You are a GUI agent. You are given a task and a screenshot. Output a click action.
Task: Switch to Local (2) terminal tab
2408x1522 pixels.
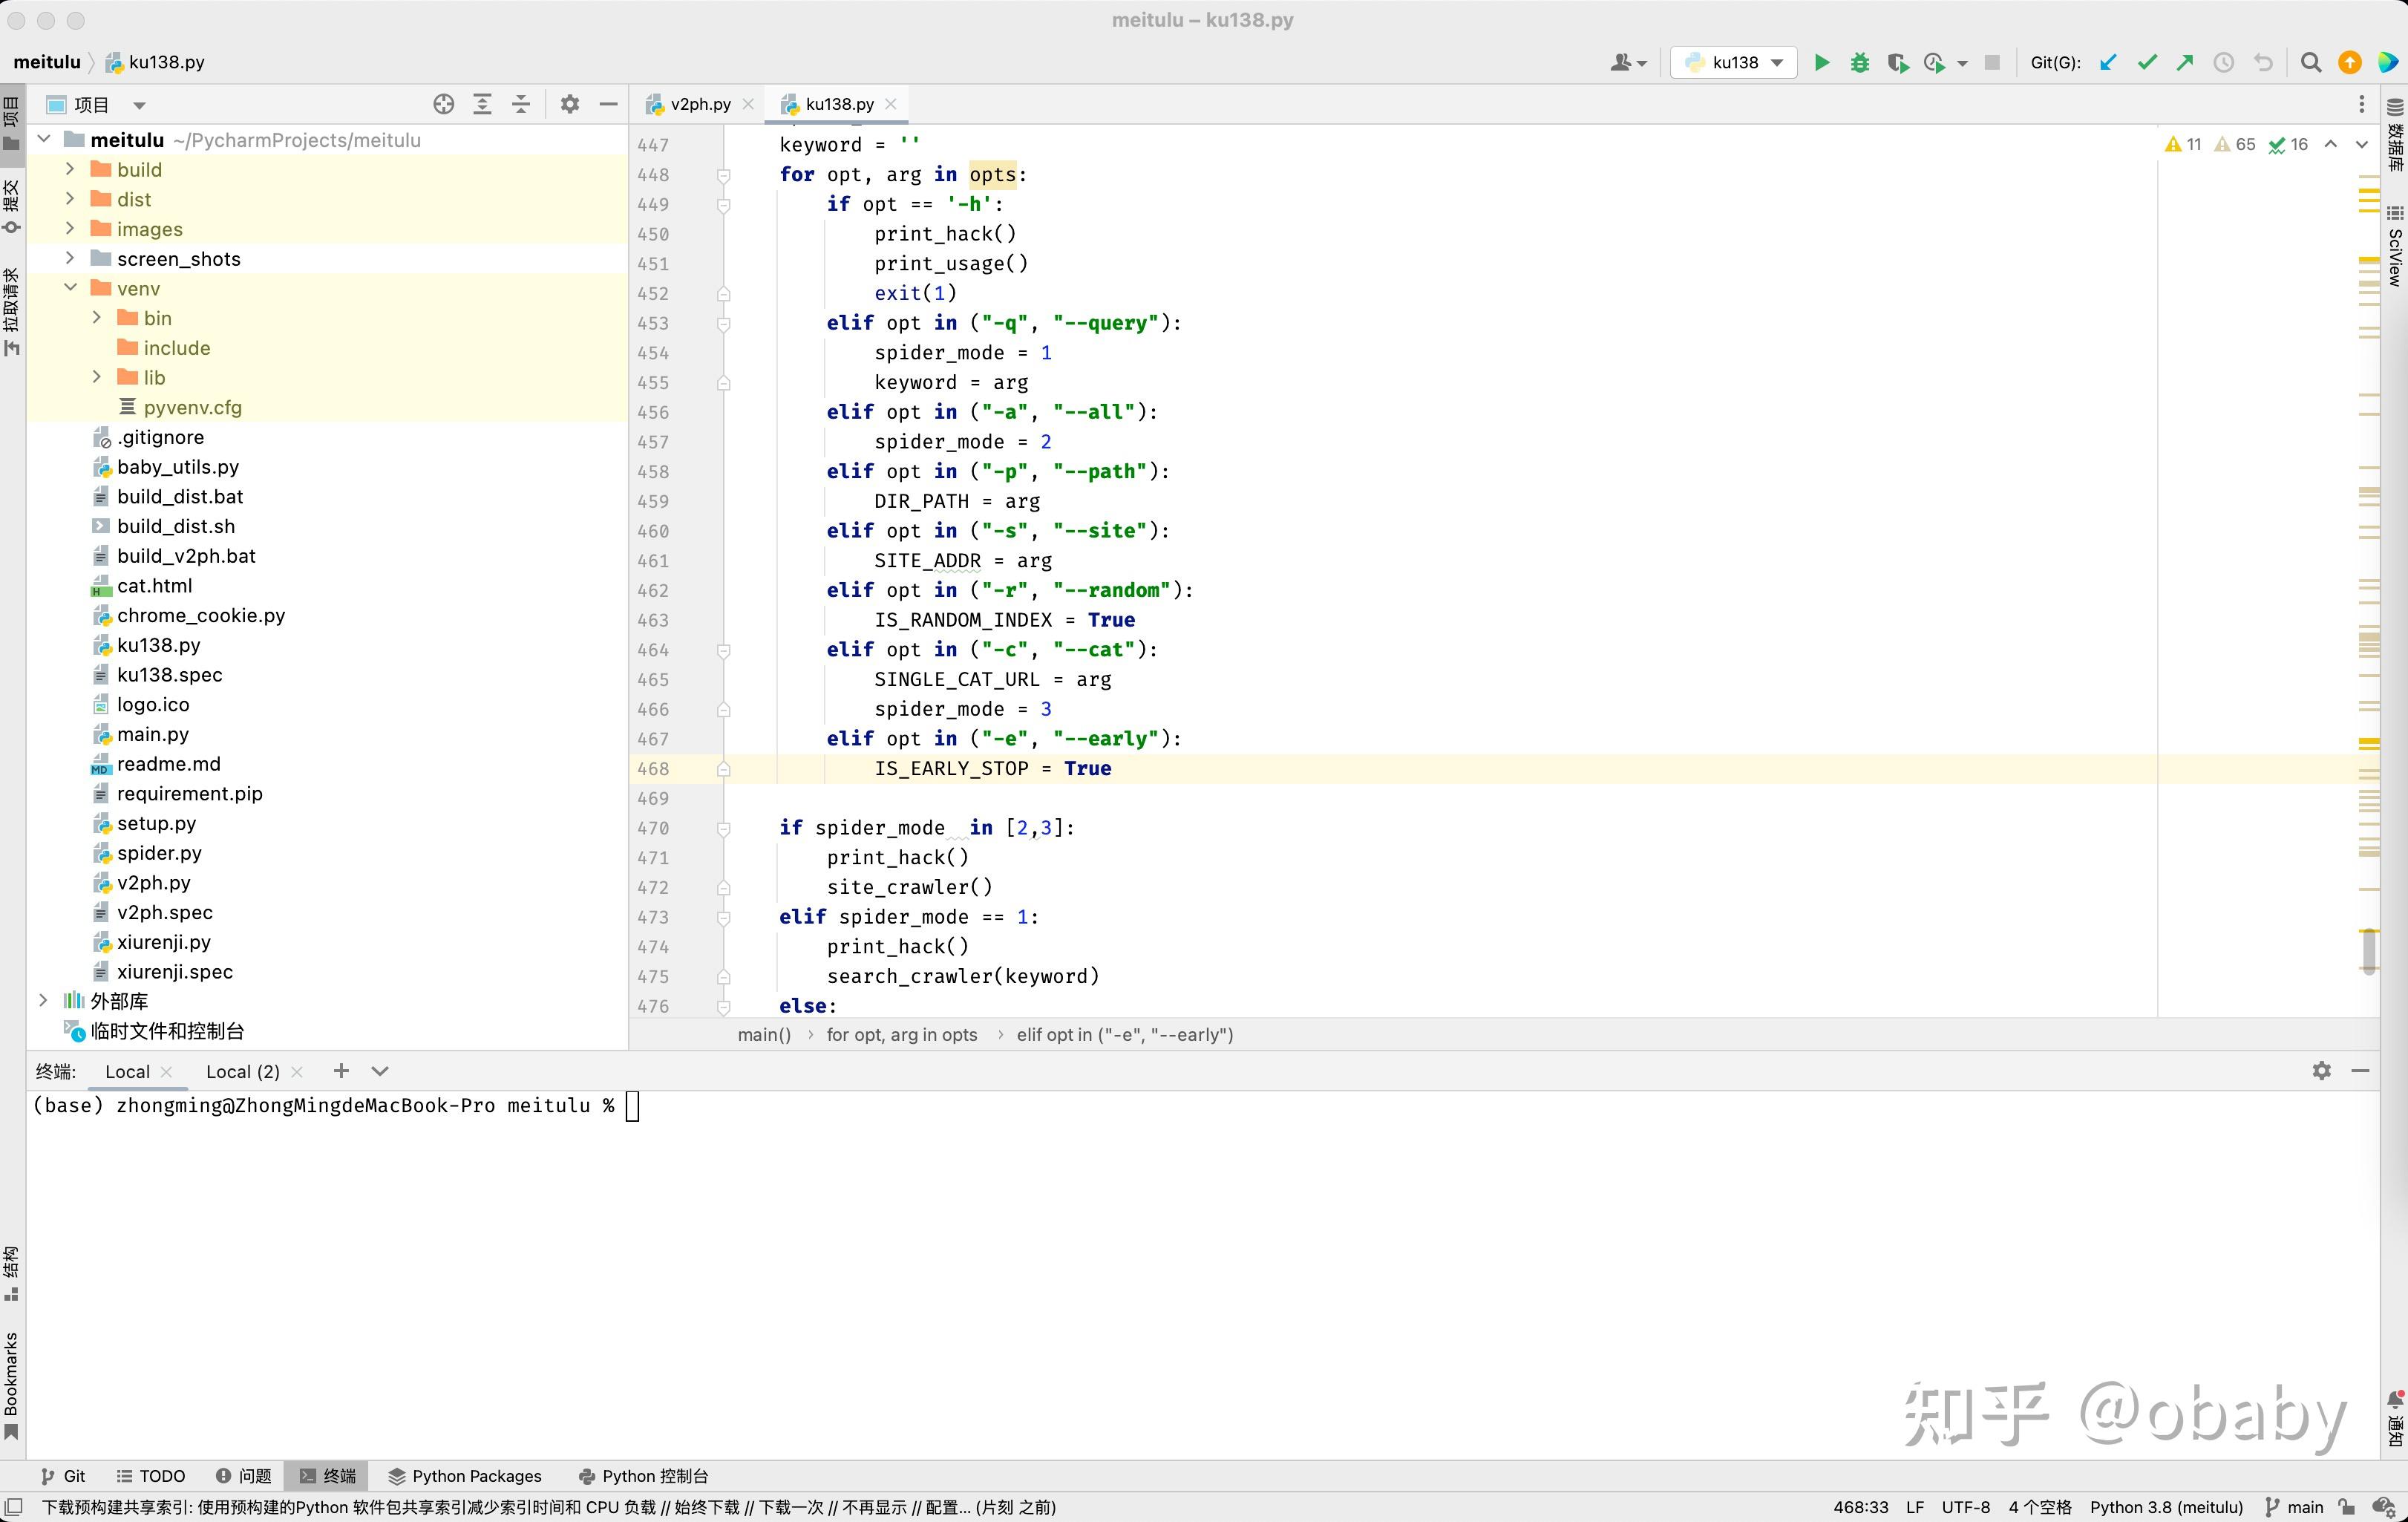point(242,1071)
